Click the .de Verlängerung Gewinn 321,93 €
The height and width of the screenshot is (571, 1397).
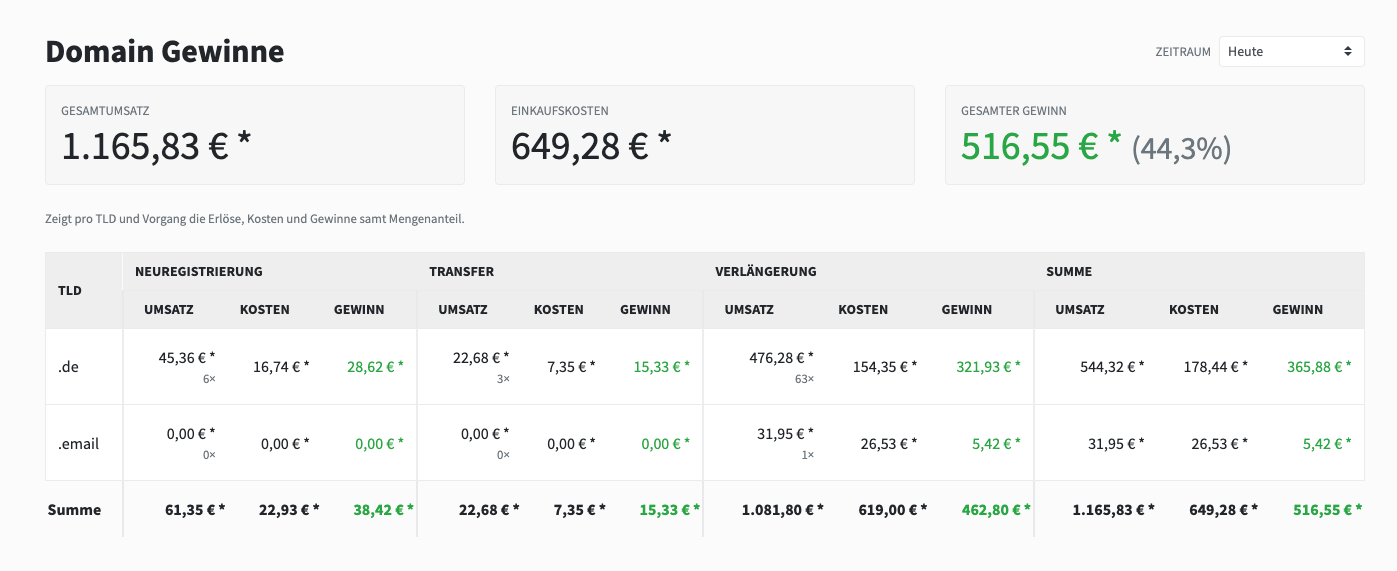tap(988, 367)
